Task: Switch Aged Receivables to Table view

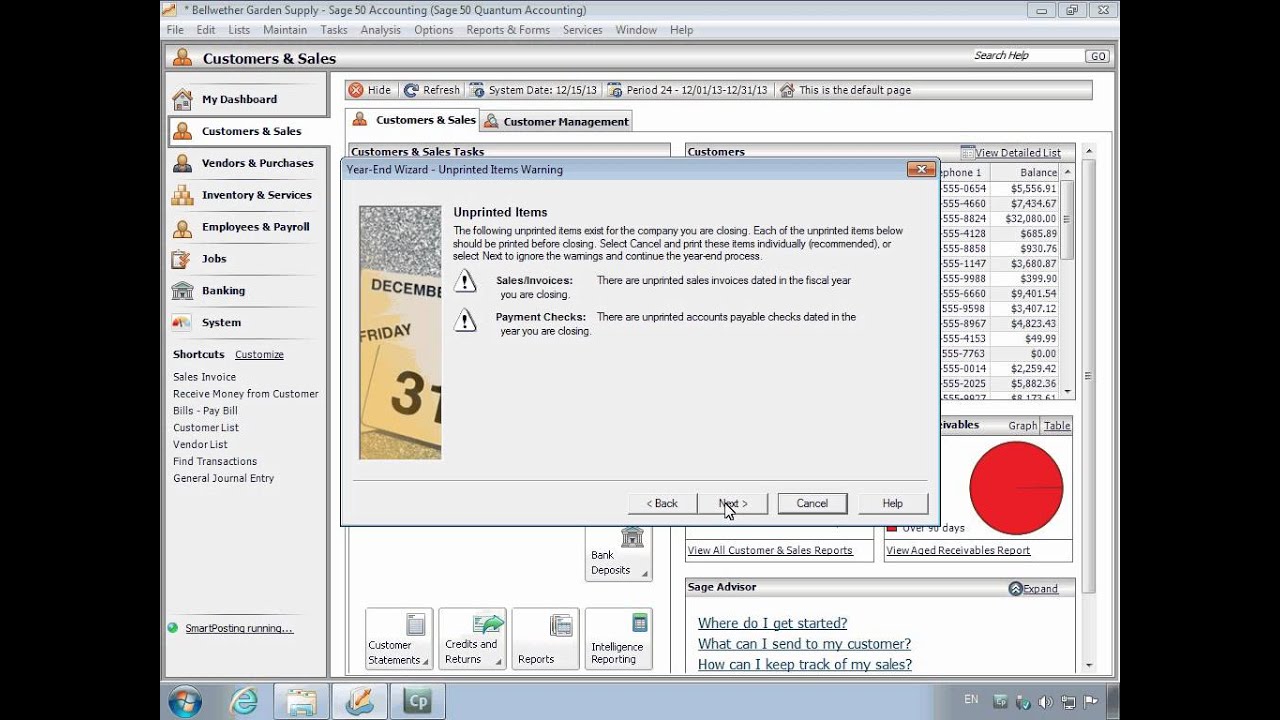Action: (x=1057, y=425)
